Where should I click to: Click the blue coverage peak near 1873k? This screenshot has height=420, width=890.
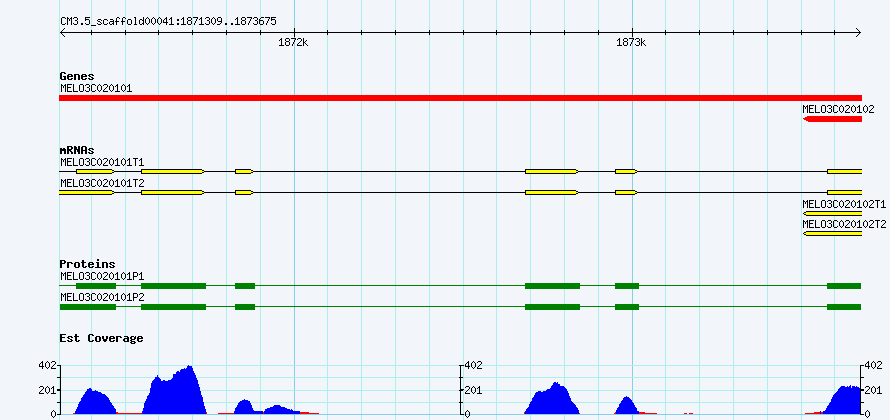pyautogui.click(x=627, y=406)
